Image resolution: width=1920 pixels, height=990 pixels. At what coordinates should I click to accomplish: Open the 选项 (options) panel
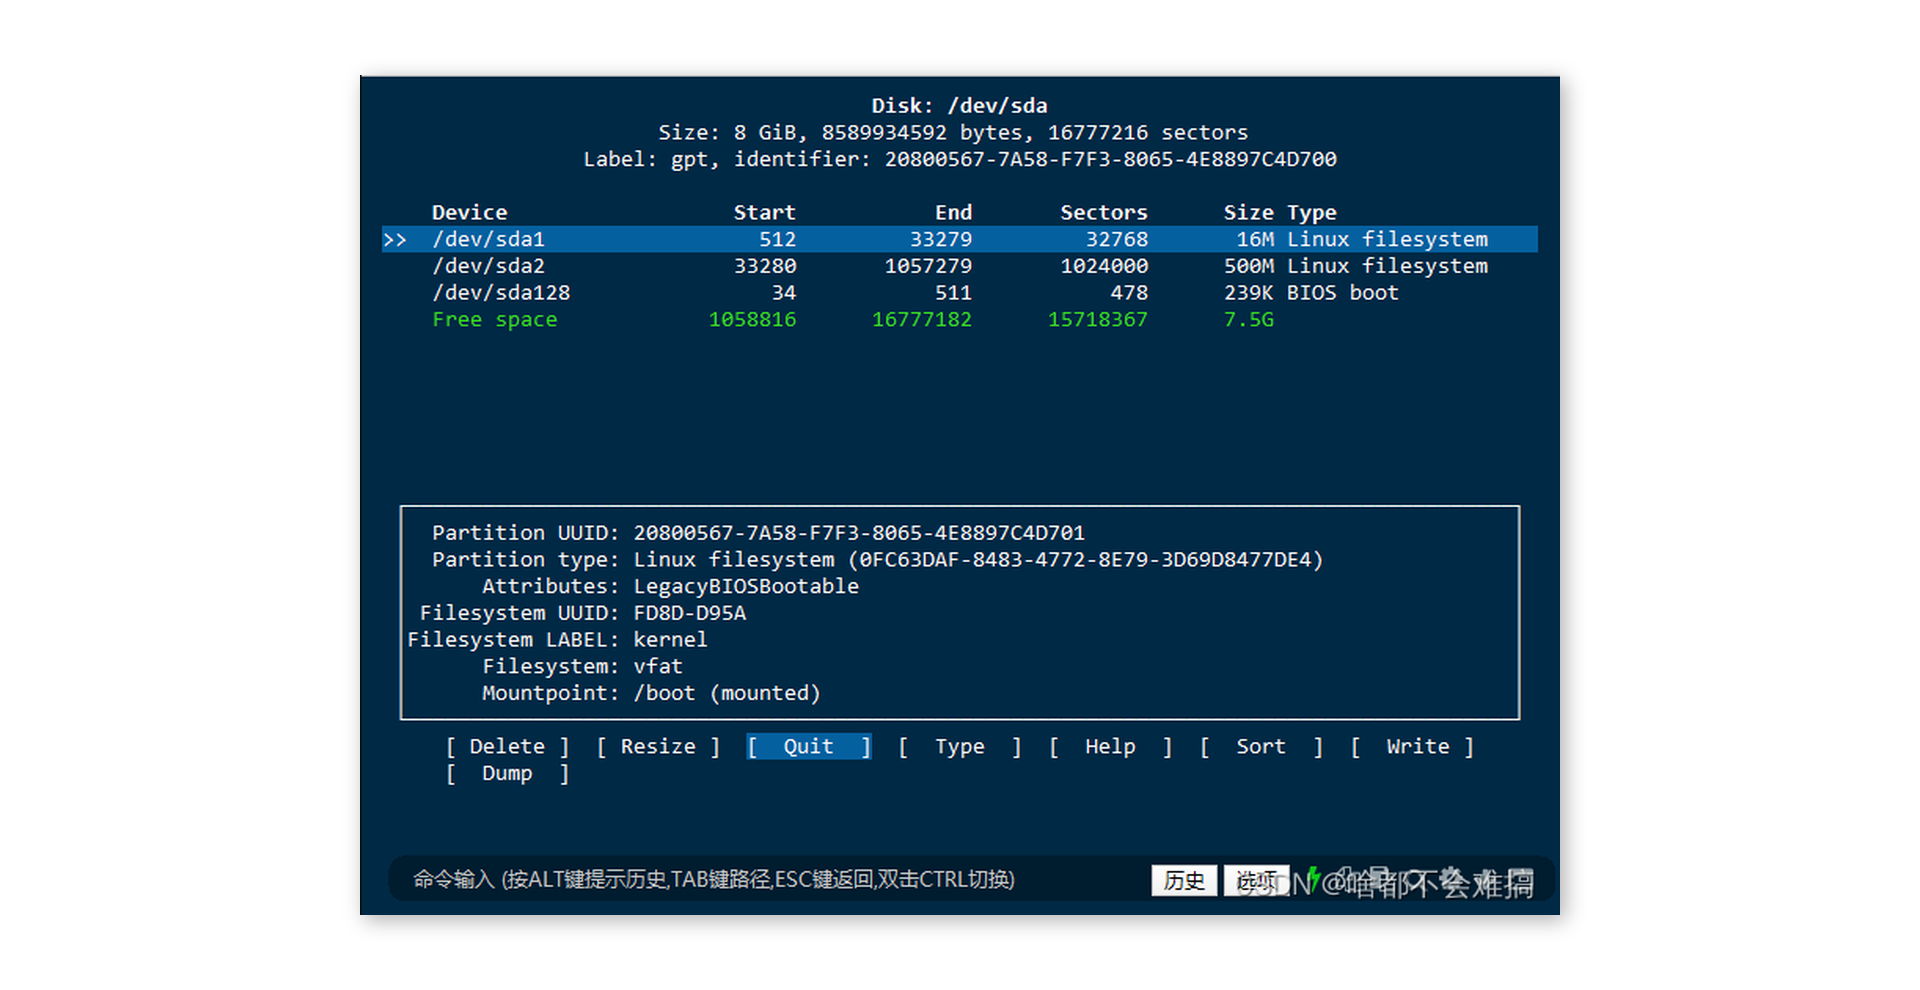pos(1256,881)
